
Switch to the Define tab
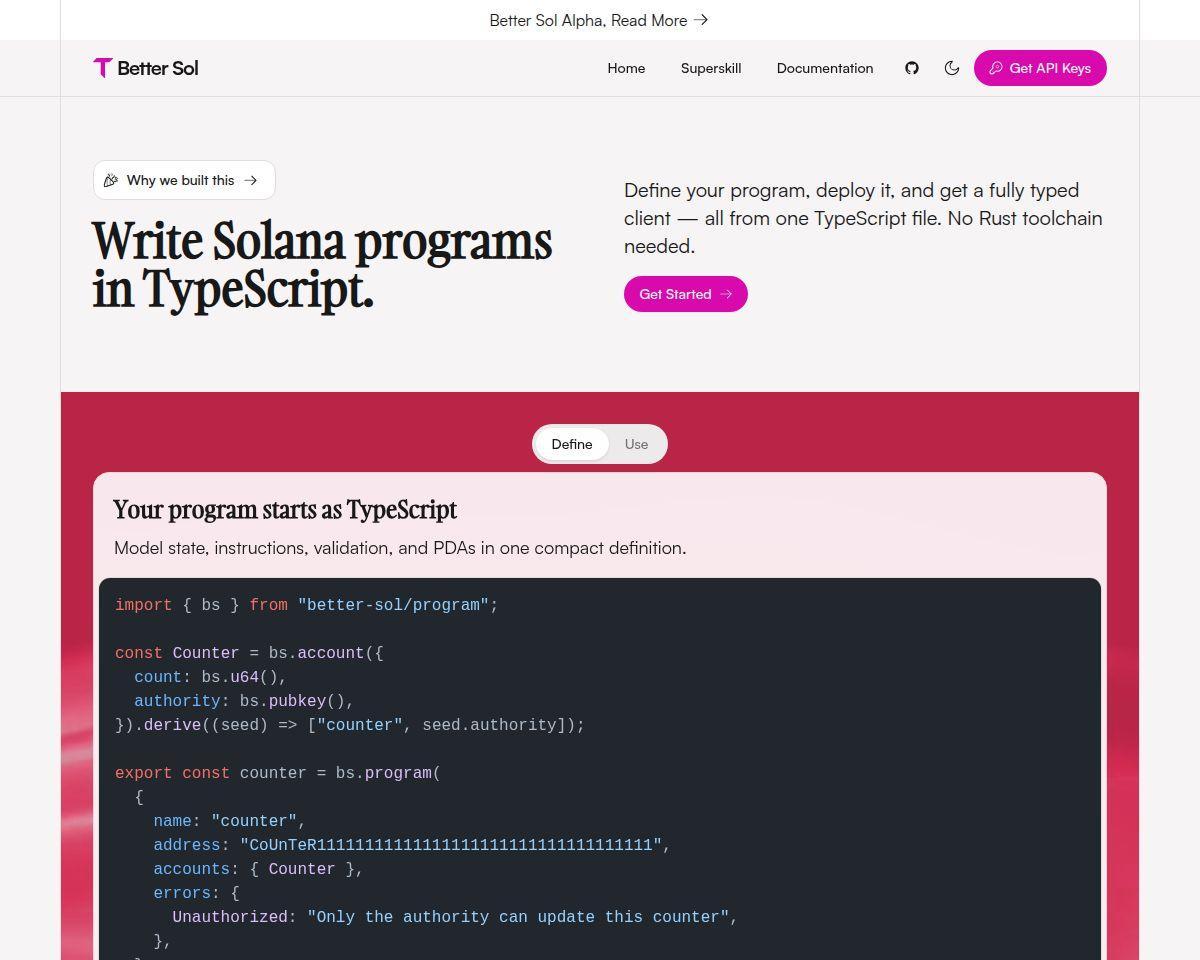pos(572,444)
